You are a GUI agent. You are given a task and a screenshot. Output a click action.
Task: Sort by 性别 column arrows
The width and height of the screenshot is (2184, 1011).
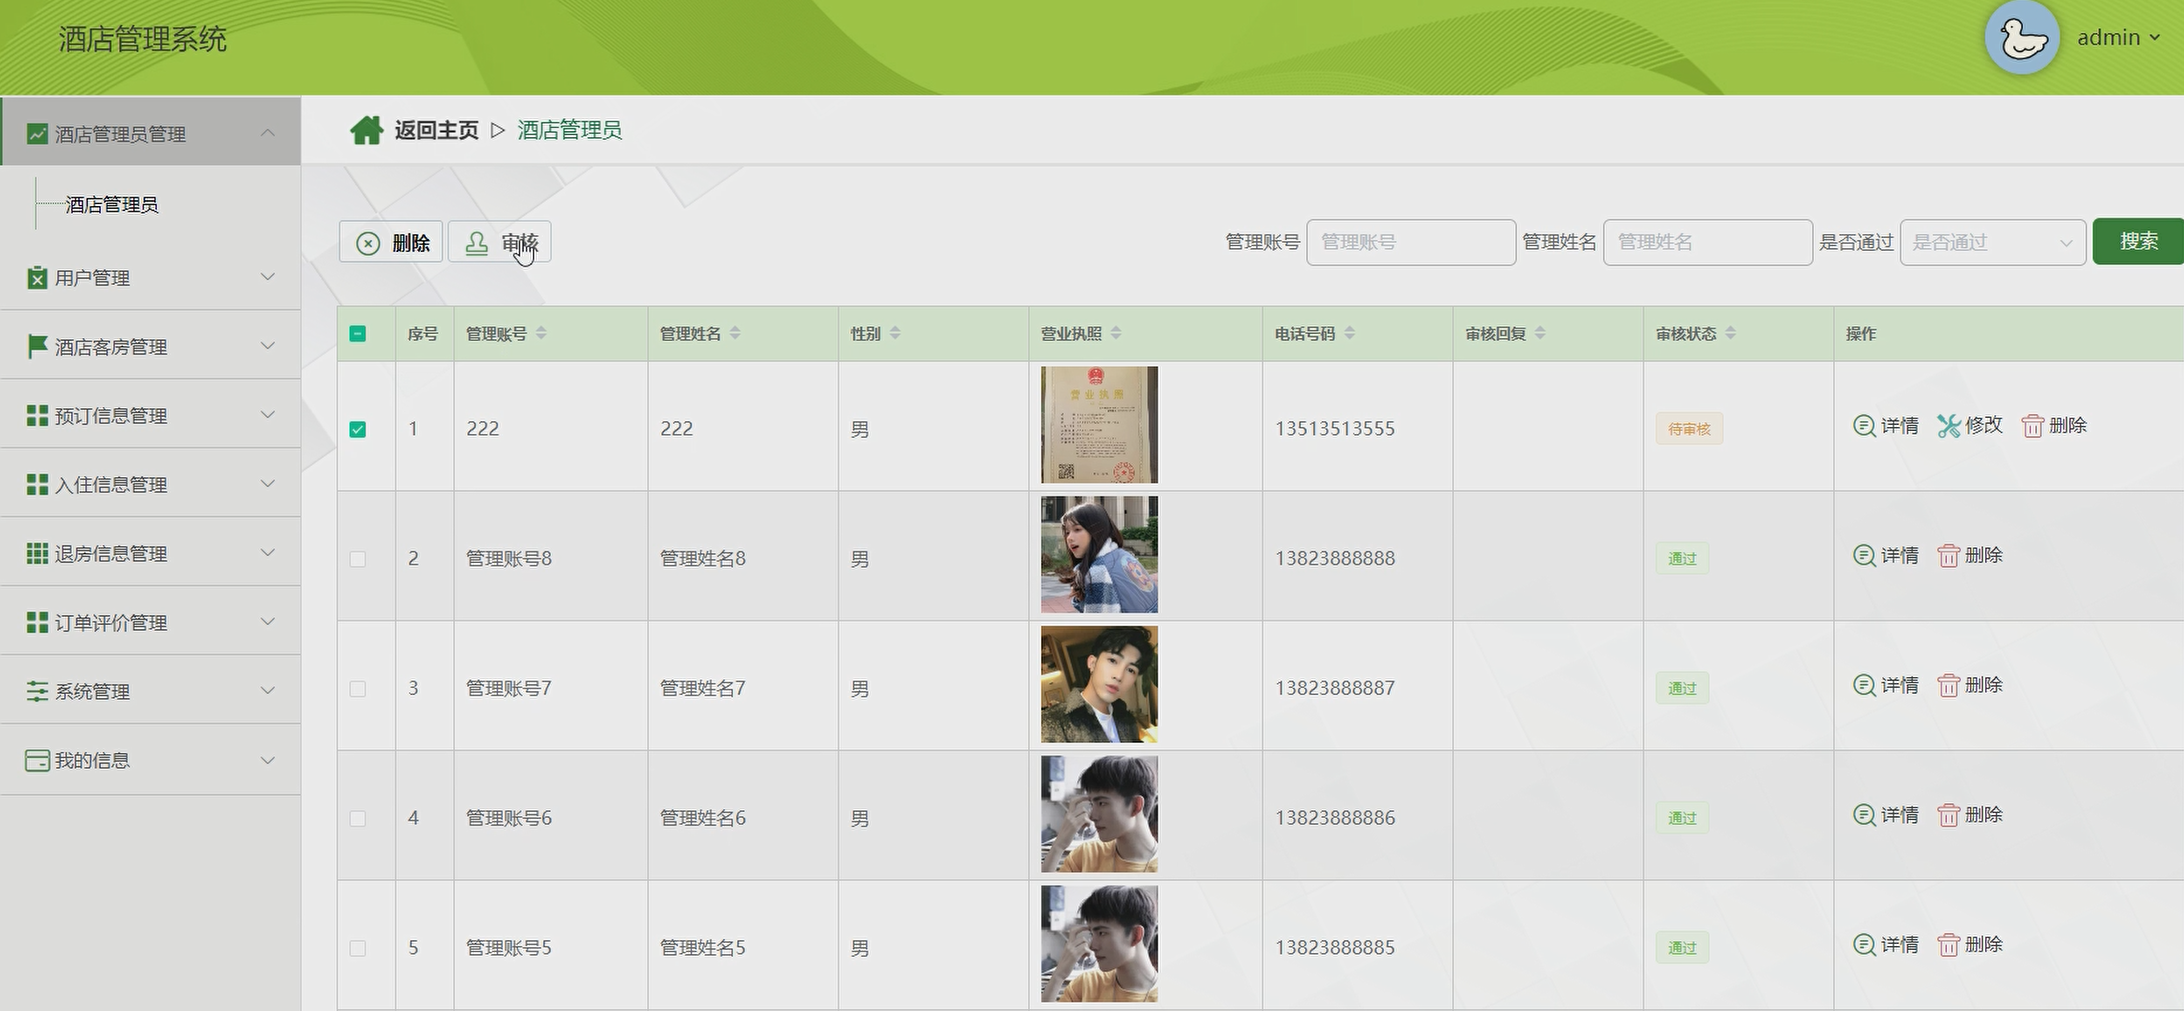tap(895, 333)
